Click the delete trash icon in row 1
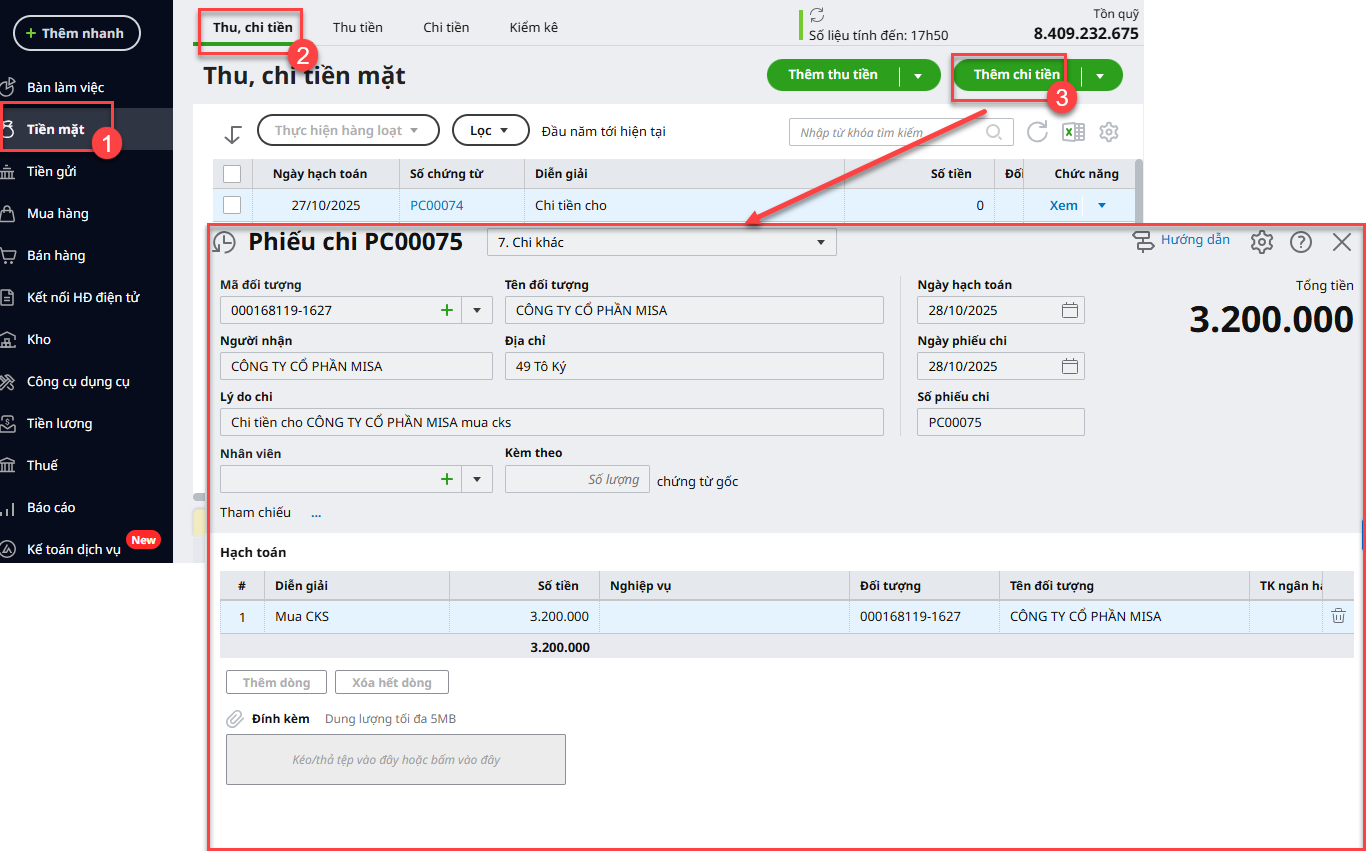 (x=1338, y=616)
